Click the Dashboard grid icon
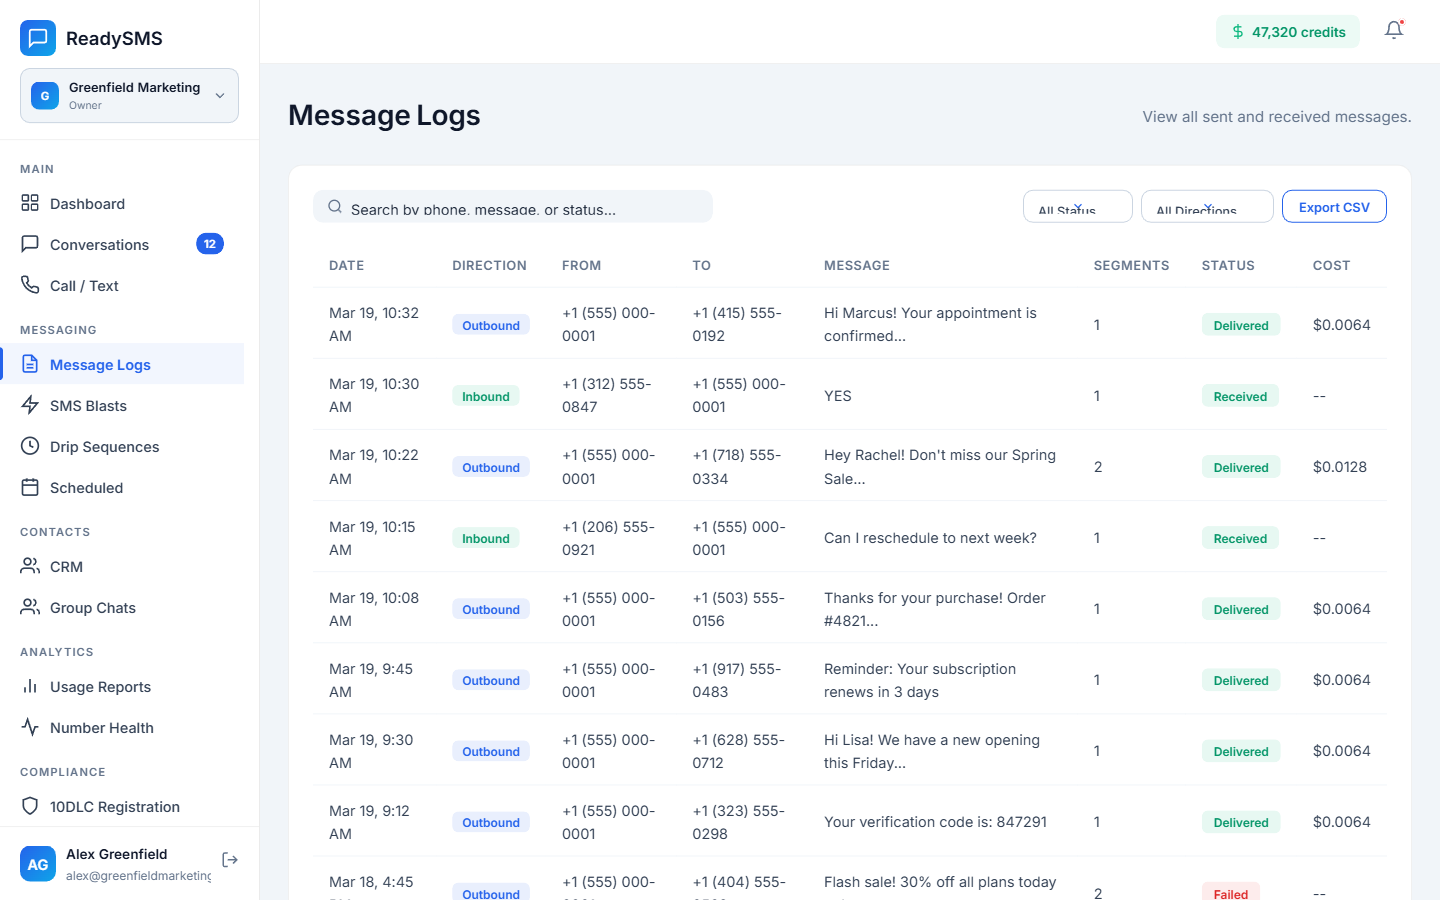The image size is (1440, 900). tap(30, 203)
